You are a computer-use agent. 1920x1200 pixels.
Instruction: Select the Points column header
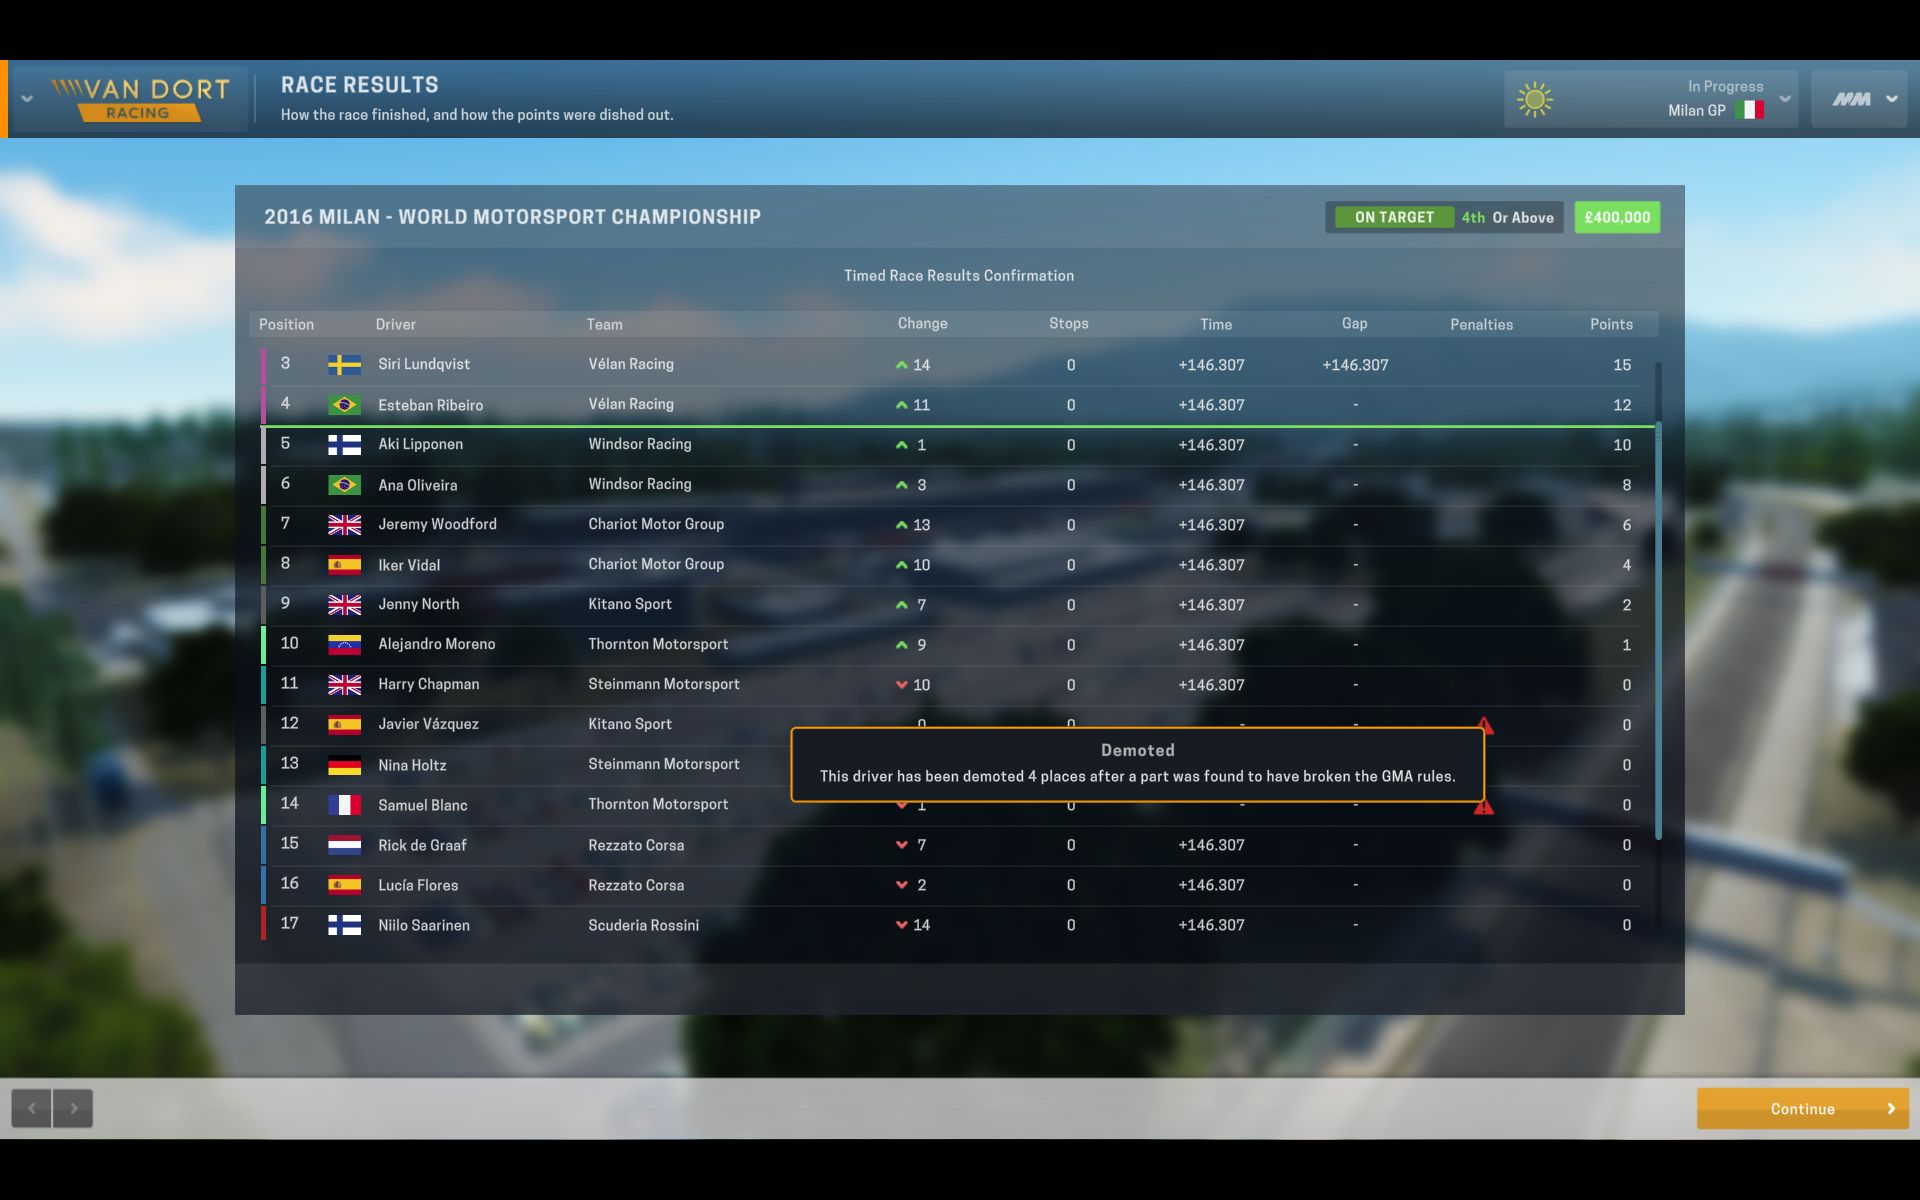(x=1611, y=324)
